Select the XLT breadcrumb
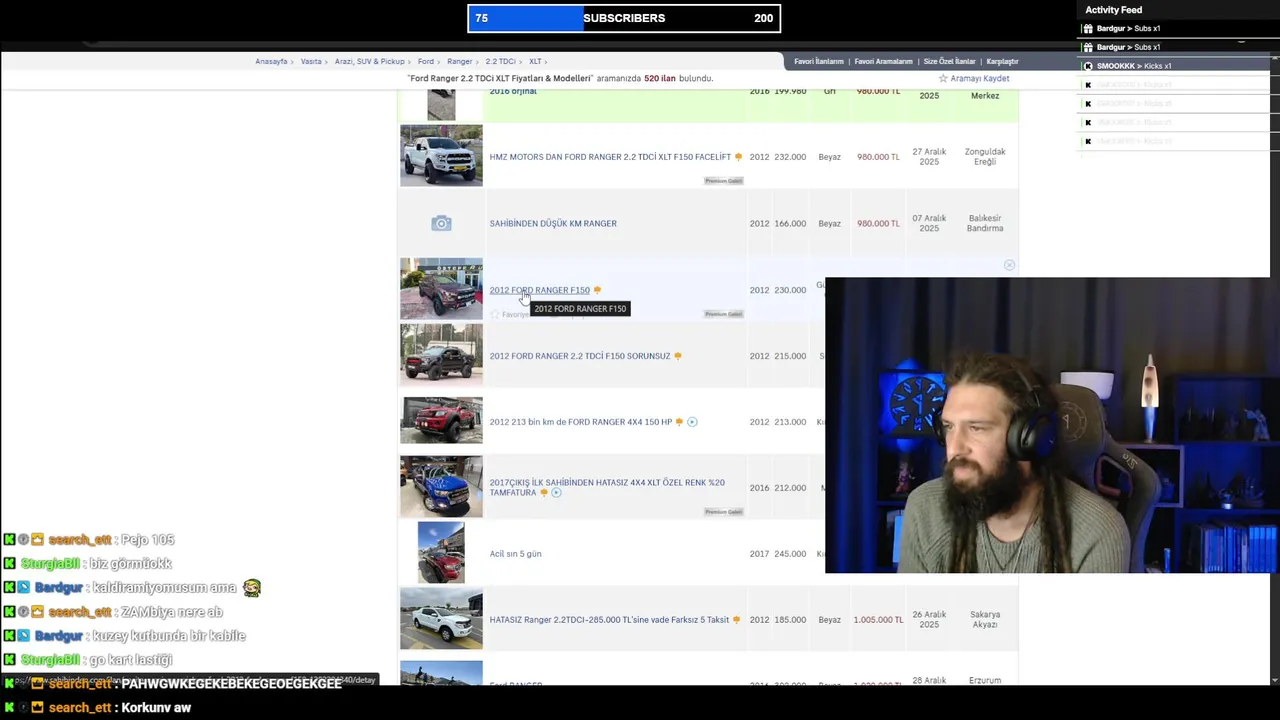This screenshot has height=720, width=1280. tap(535, 61)
